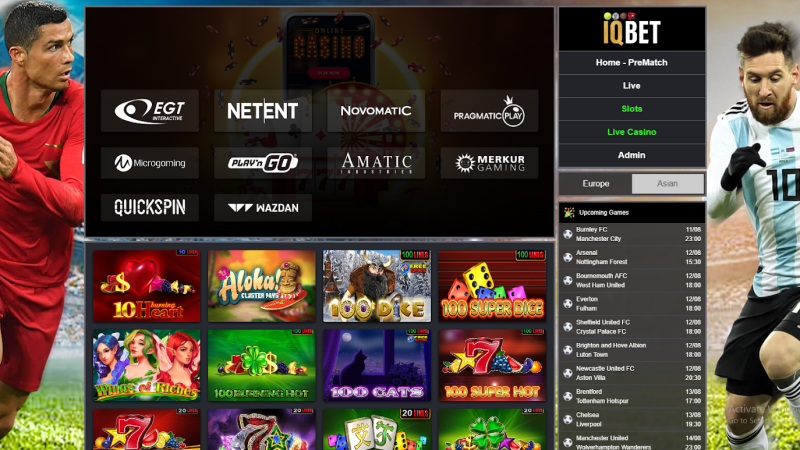The width and height of the screenshot is (800, 450).
Task: Open the Merkur Gaming provider logo
Action: (x=489, y=163)
